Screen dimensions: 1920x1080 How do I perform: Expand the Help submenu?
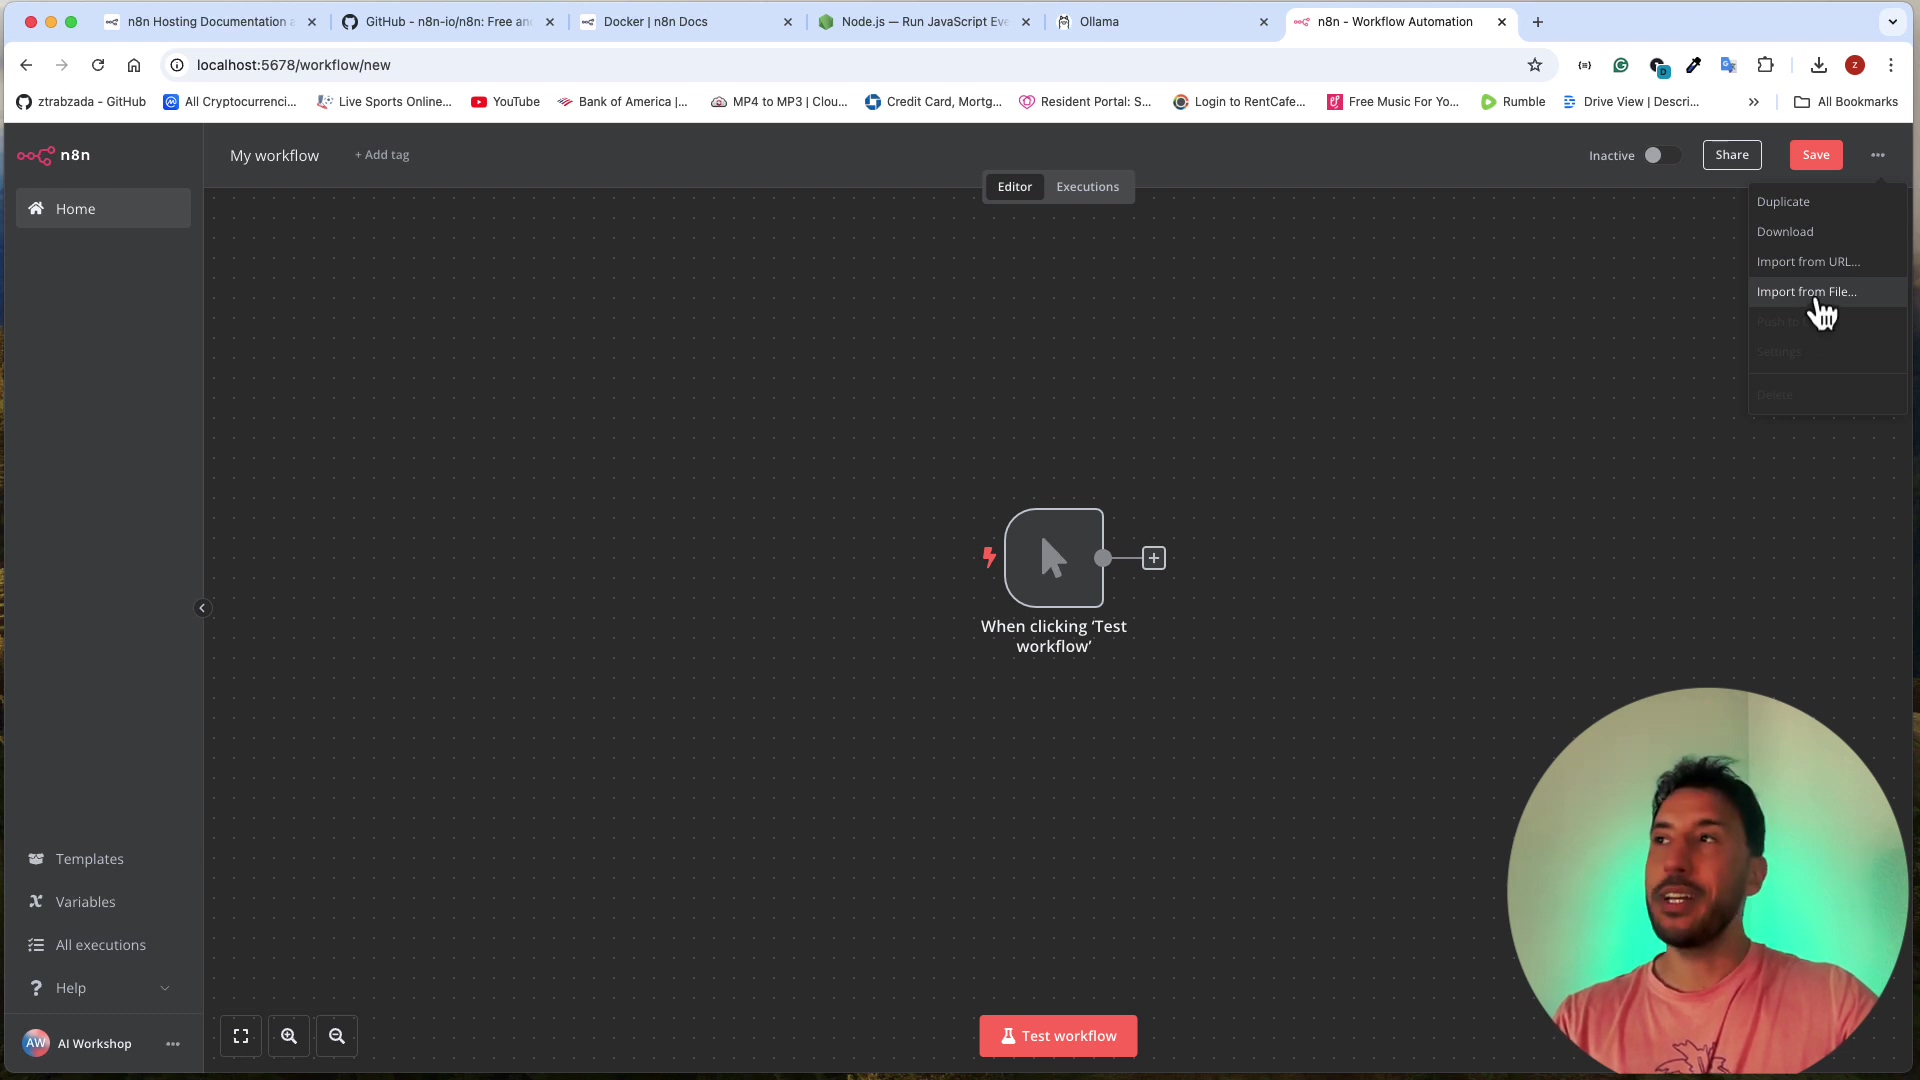(x=165, y=988)
